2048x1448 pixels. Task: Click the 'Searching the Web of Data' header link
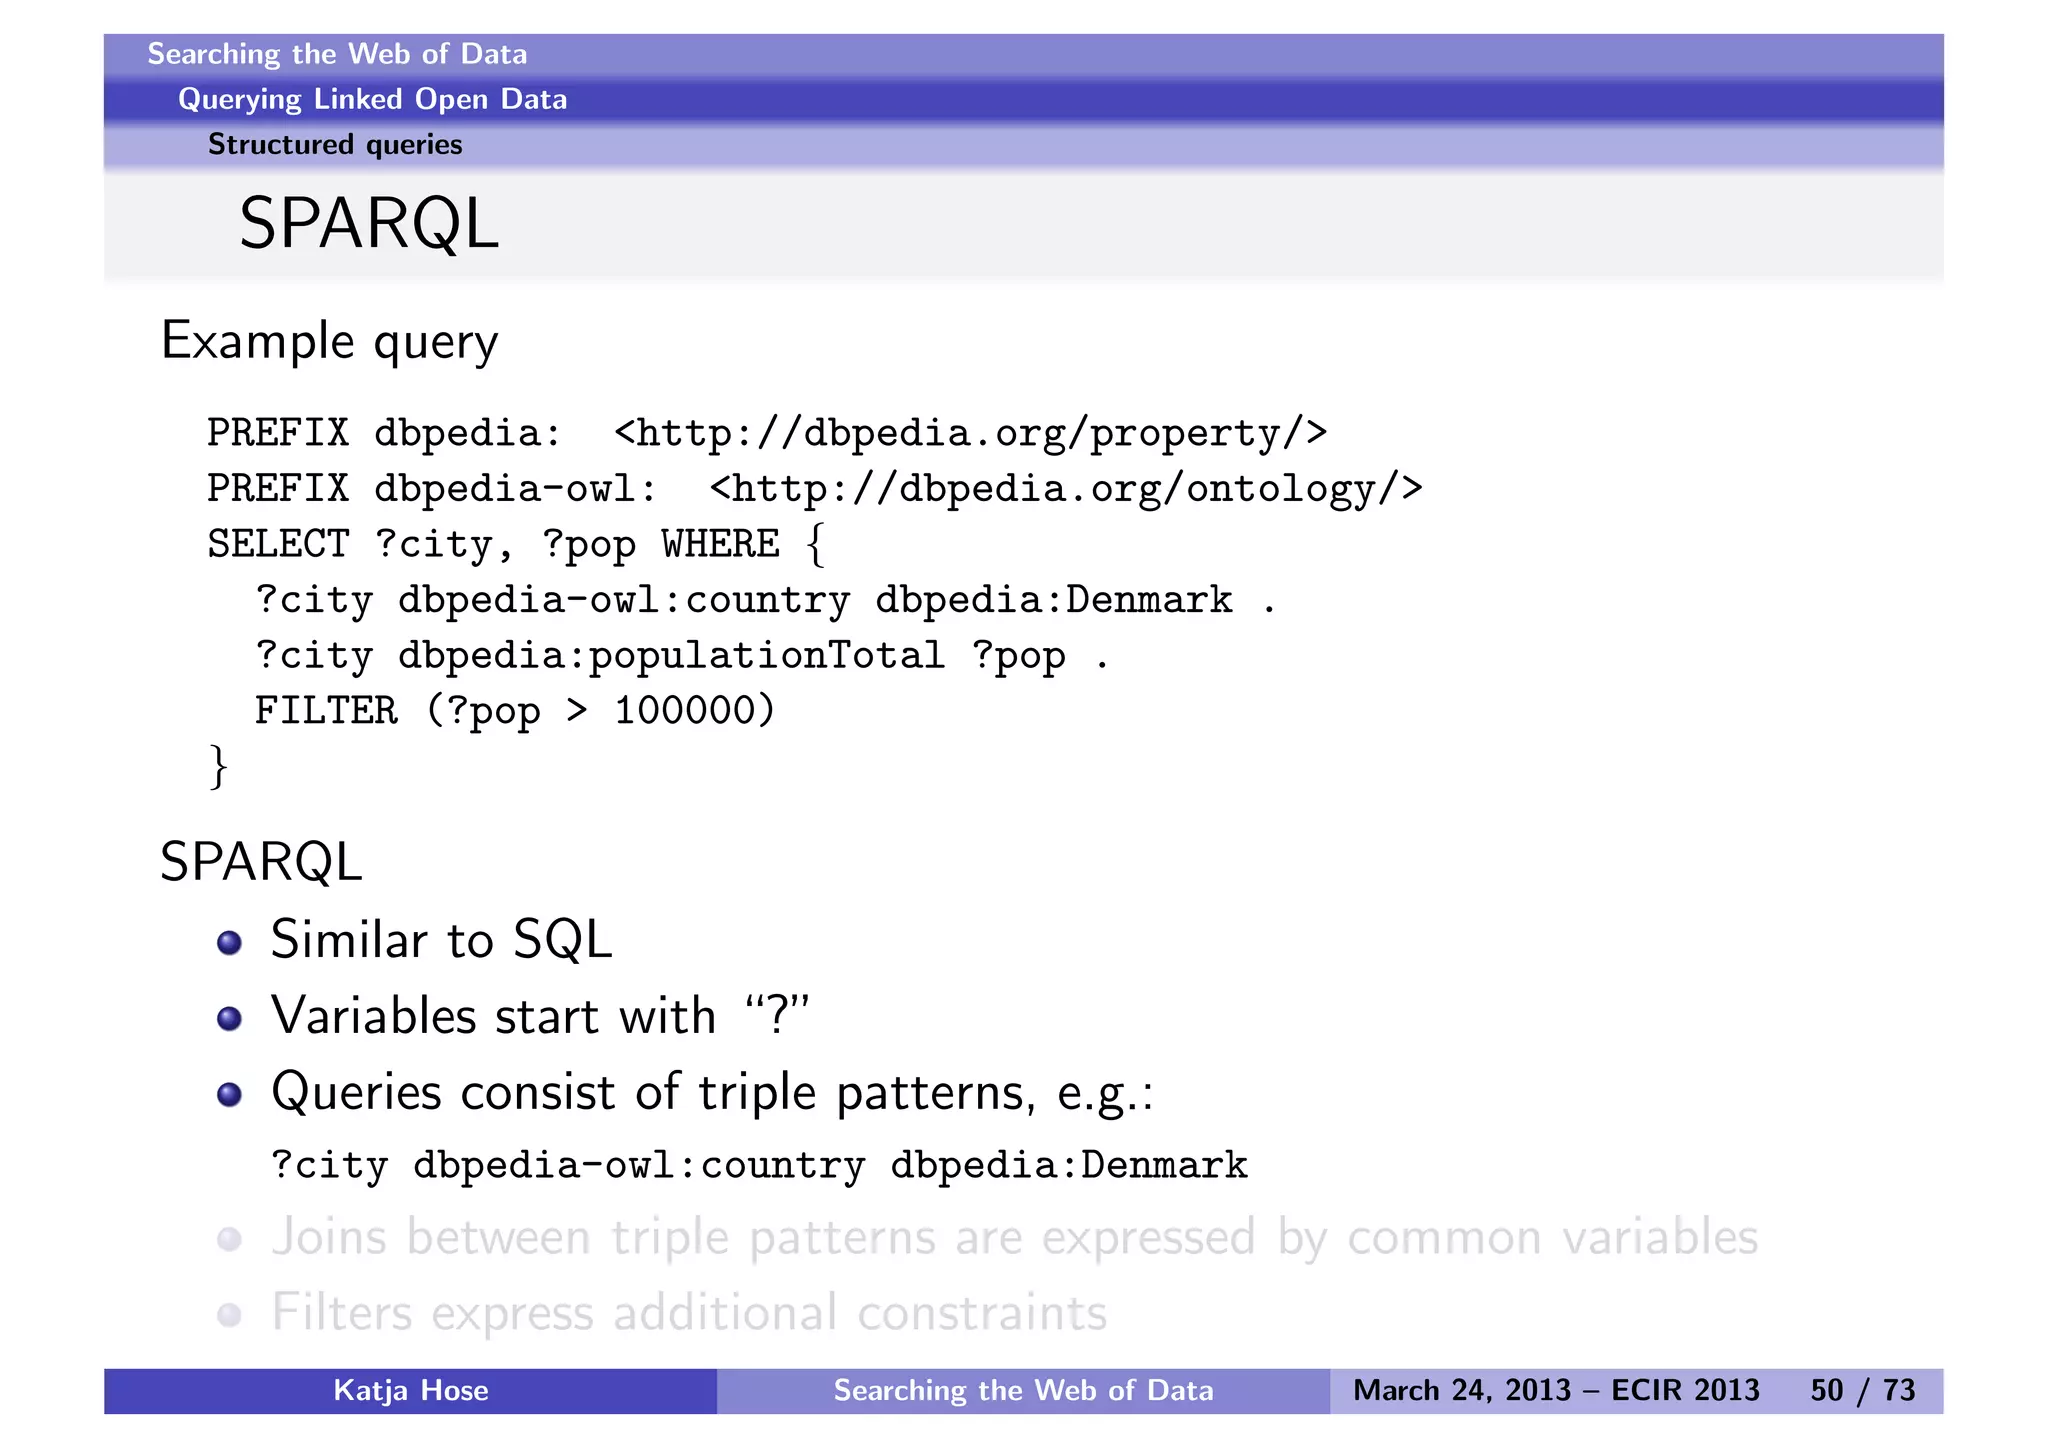tap(337, 54)
